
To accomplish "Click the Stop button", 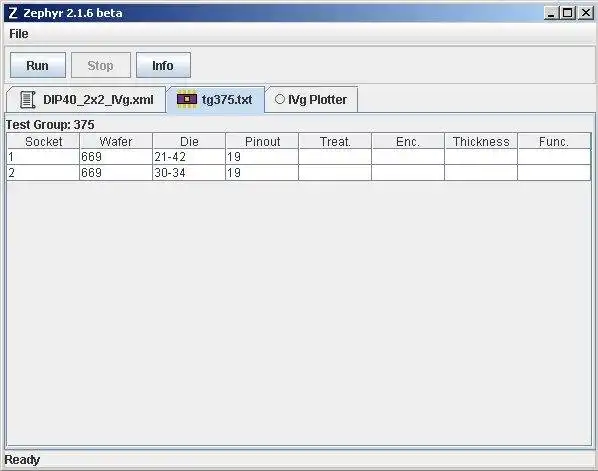I will [x=101, y=65].
